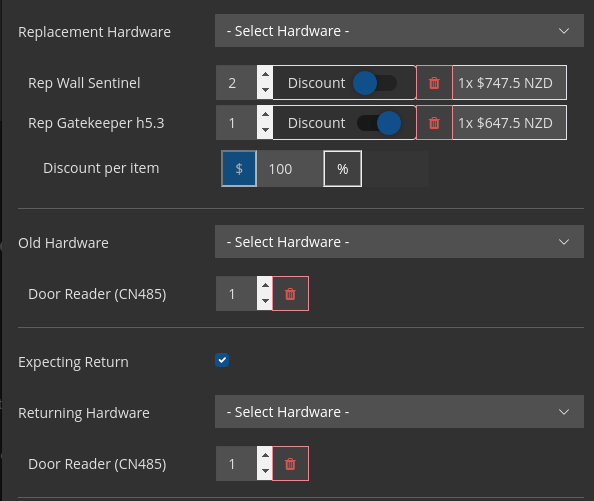Screen dimensions: 594x501
Task: Click the Rep Wall Sentinel quantity field
Action: (237, 83)
